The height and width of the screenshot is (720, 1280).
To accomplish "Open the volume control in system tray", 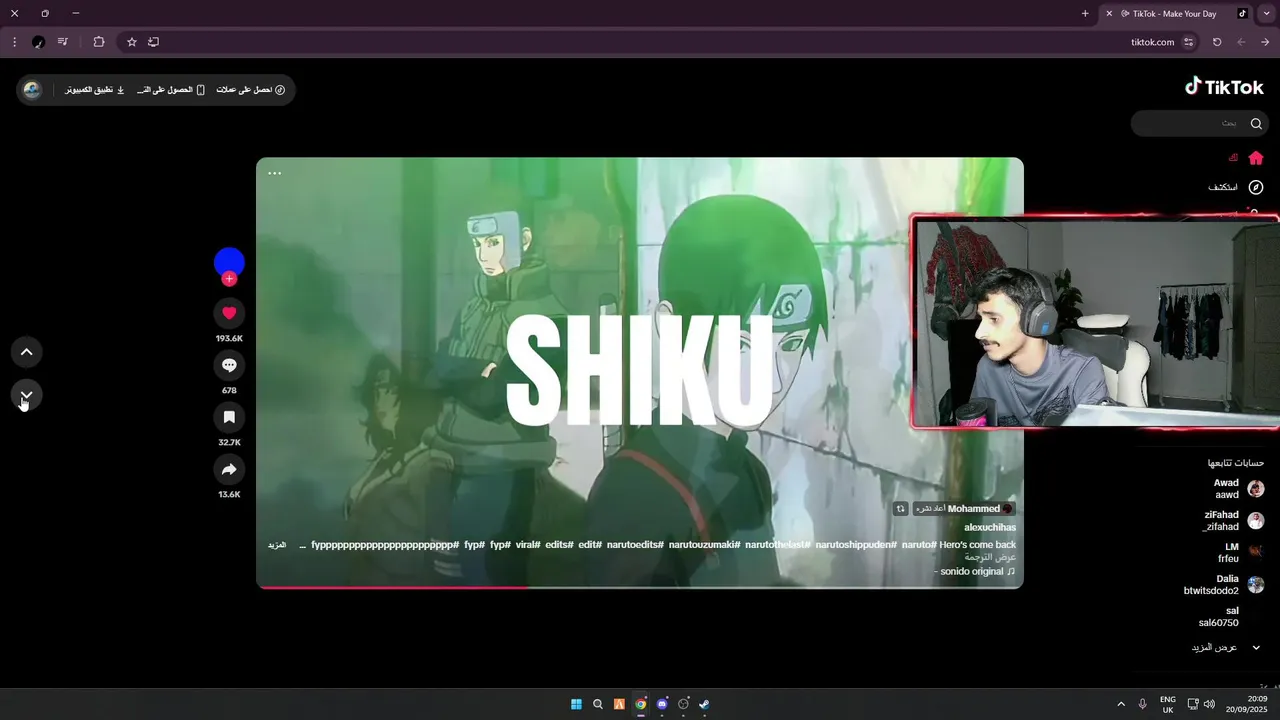I will (1209, 704).
